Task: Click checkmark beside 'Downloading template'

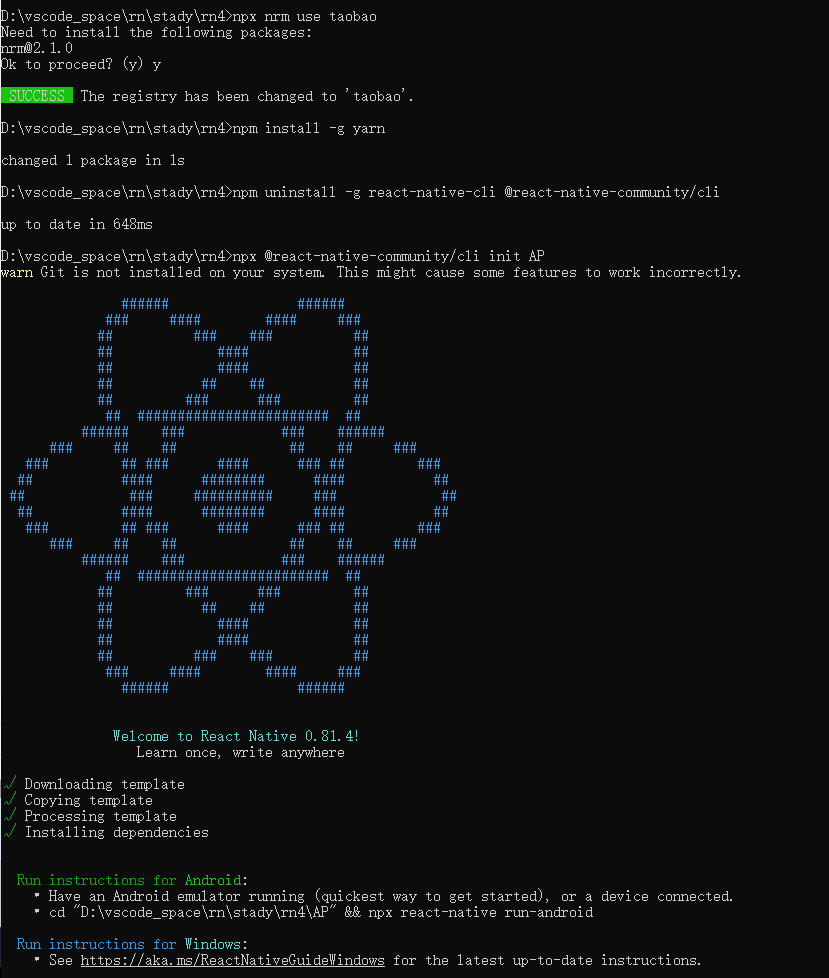Action: click(10, 783)
